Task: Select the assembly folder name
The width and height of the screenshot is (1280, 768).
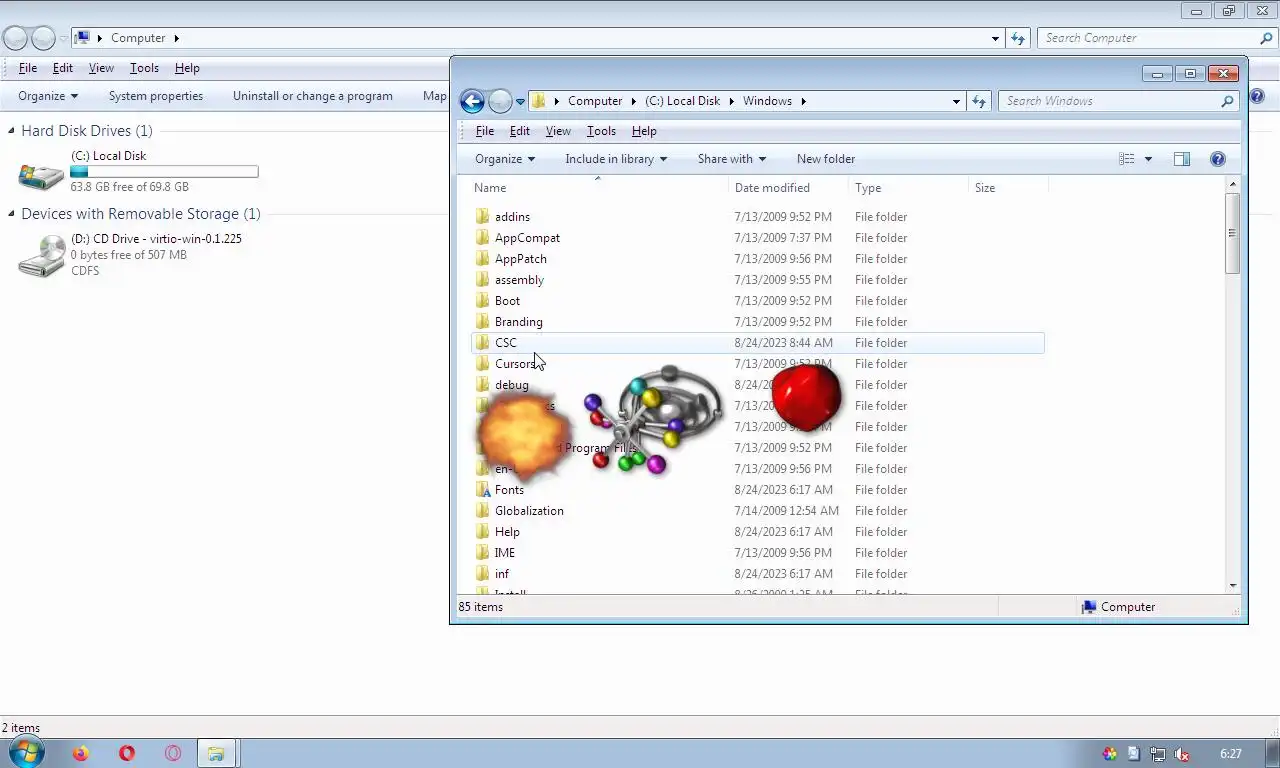Action: (519, 280)
